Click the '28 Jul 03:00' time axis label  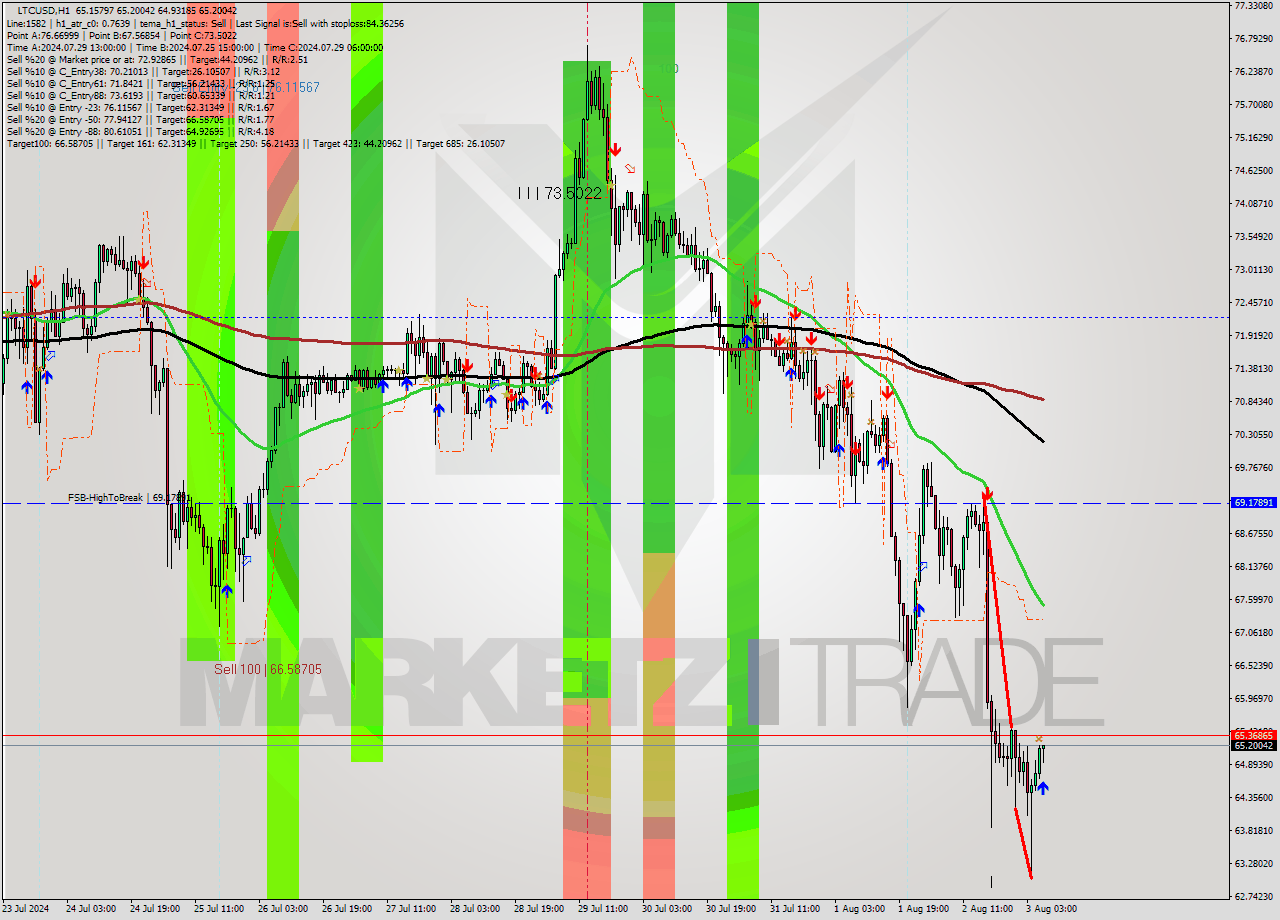(474, 909)
